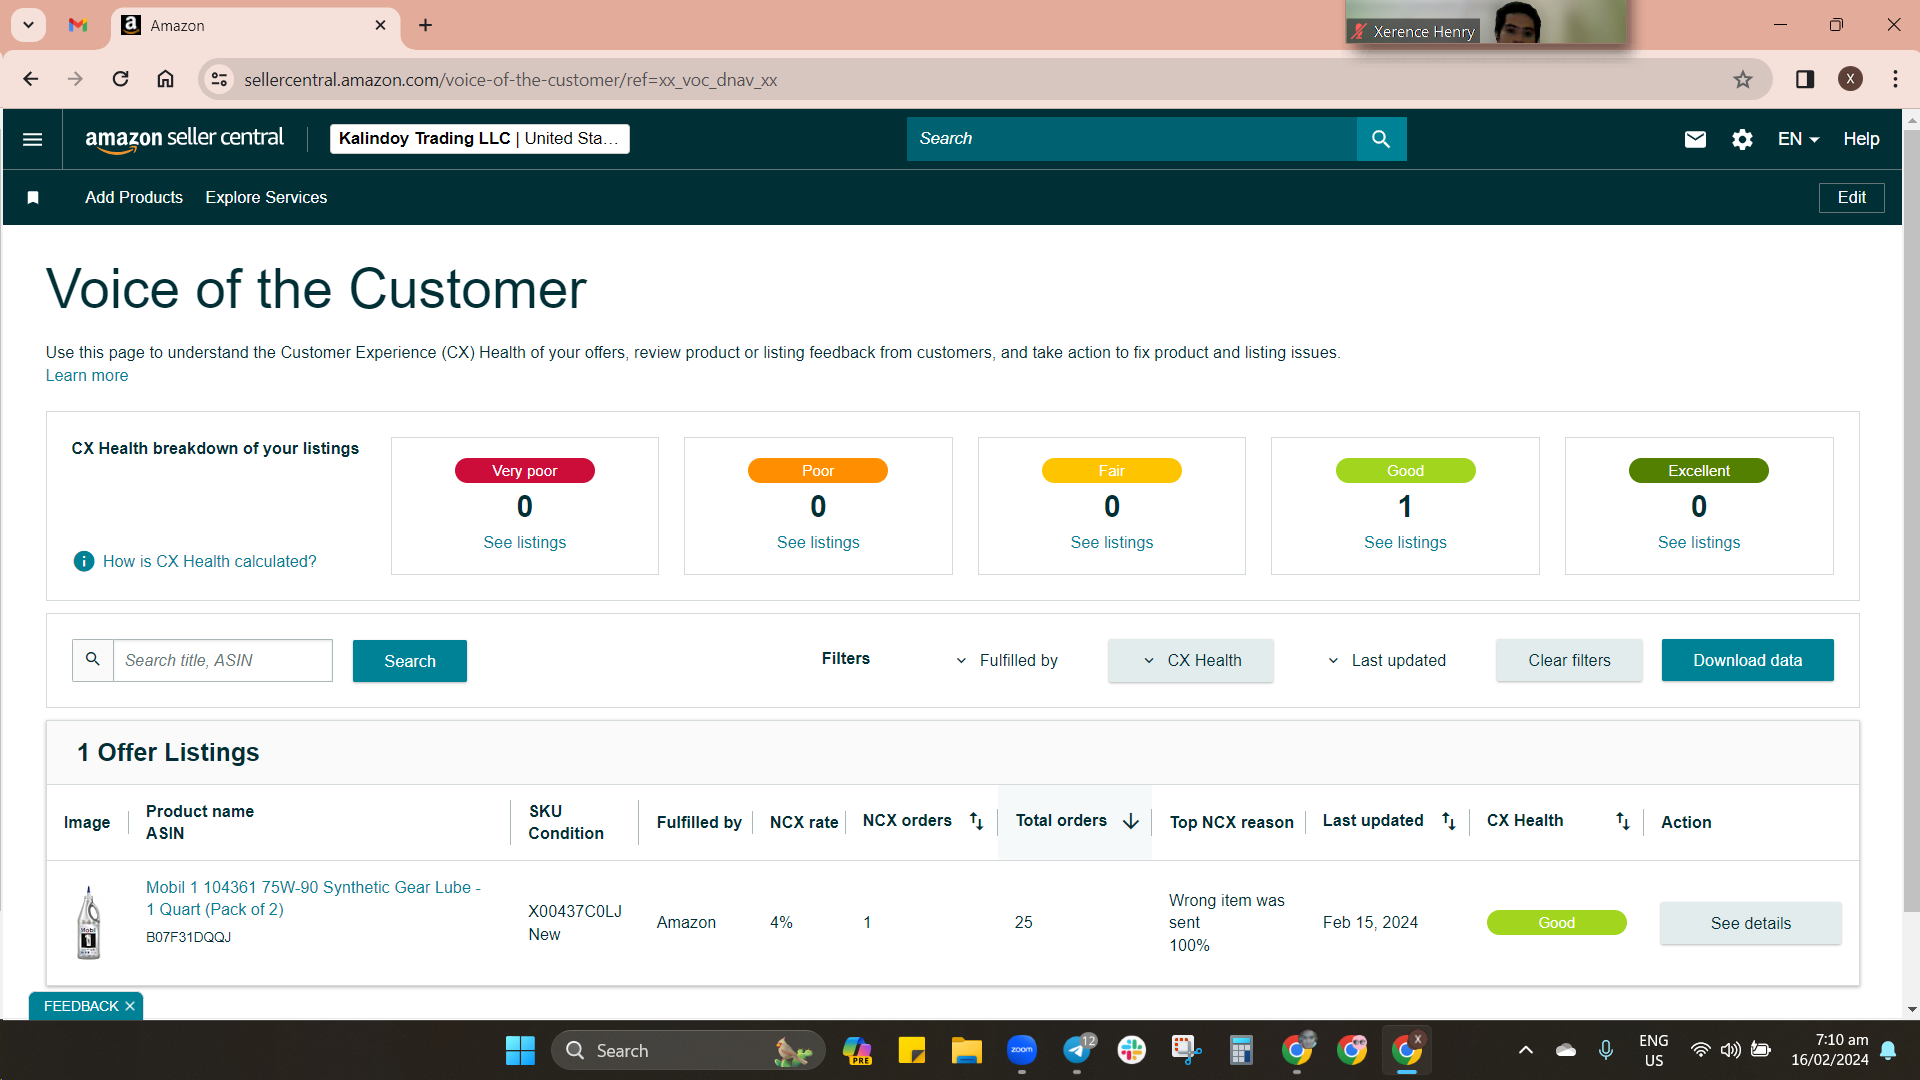1920x1080 pixels.
Task: Expand the CX Health filter dropdown
Action: point(1191,661)
